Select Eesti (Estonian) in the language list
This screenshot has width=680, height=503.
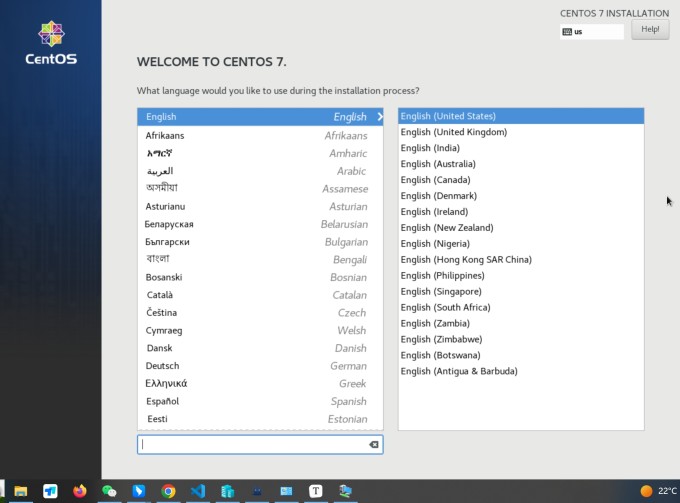[x=260, y=419]
